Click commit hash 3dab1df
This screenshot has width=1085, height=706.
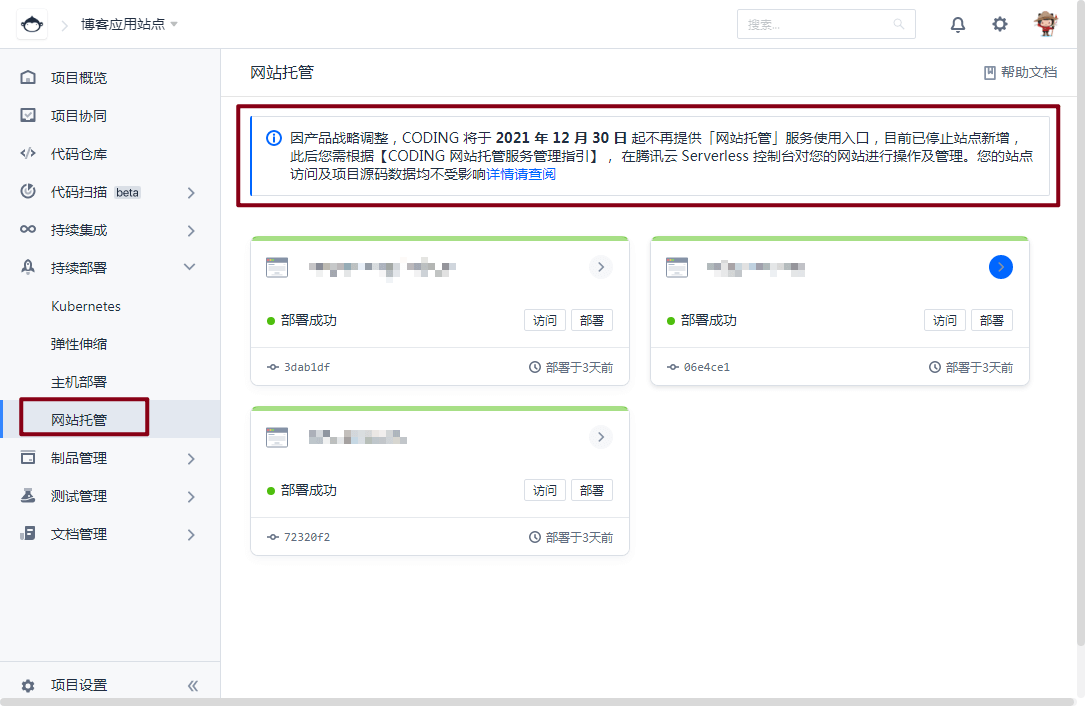[307, 367]
